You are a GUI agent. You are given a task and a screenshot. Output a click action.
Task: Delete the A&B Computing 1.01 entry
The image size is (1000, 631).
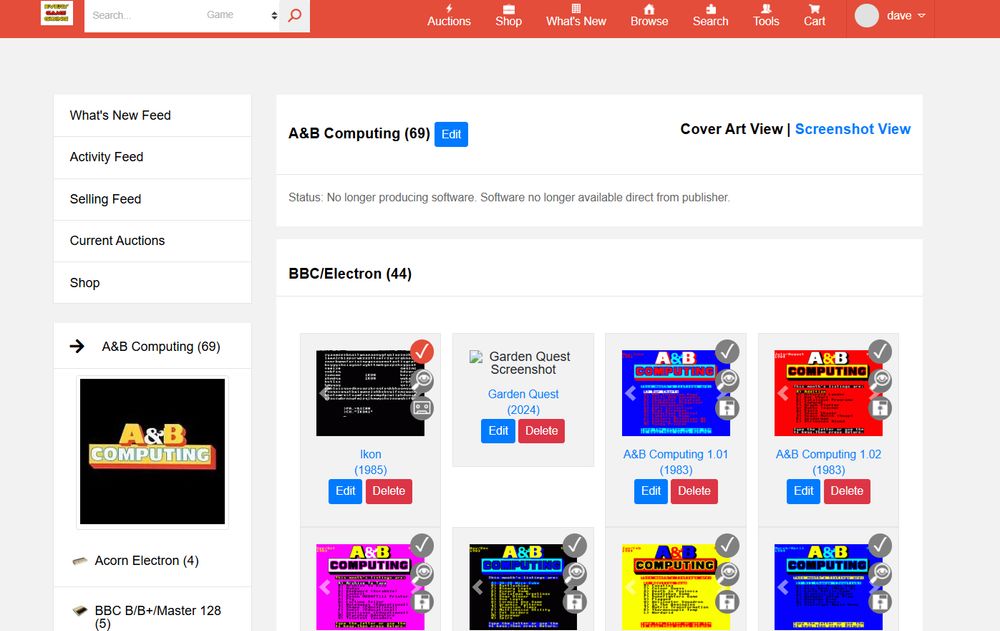coord(694,491)
